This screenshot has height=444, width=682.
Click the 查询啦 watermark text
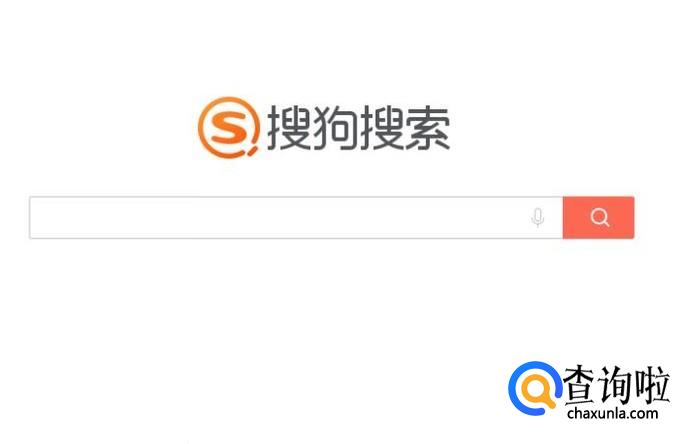pos(616,384)
